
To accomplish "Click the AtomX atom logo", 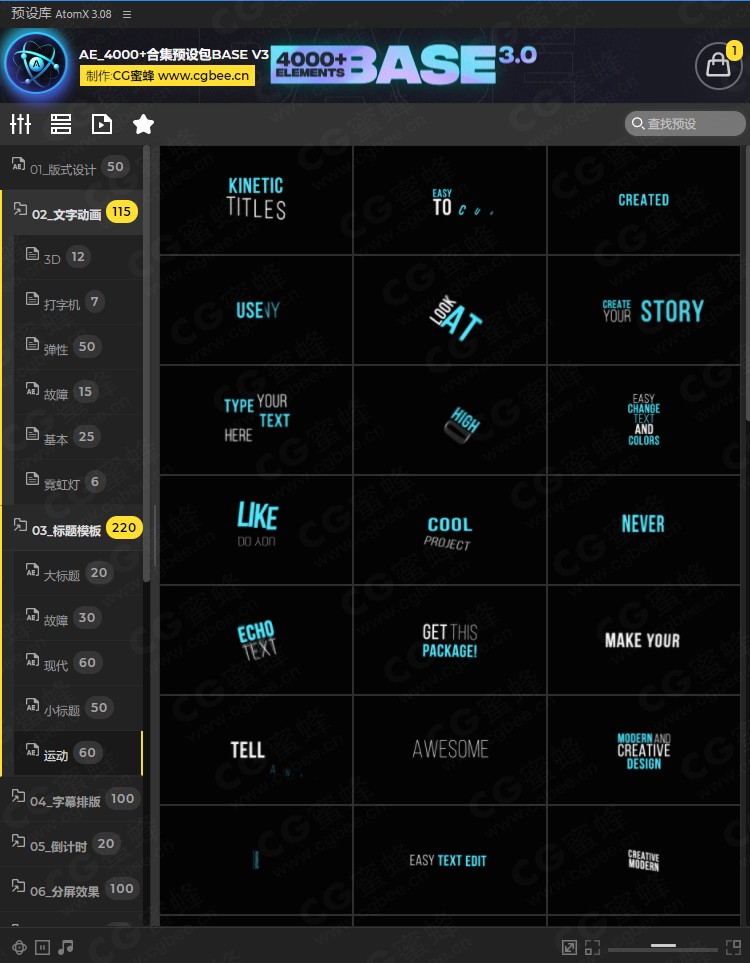I will tap(35, 64).
